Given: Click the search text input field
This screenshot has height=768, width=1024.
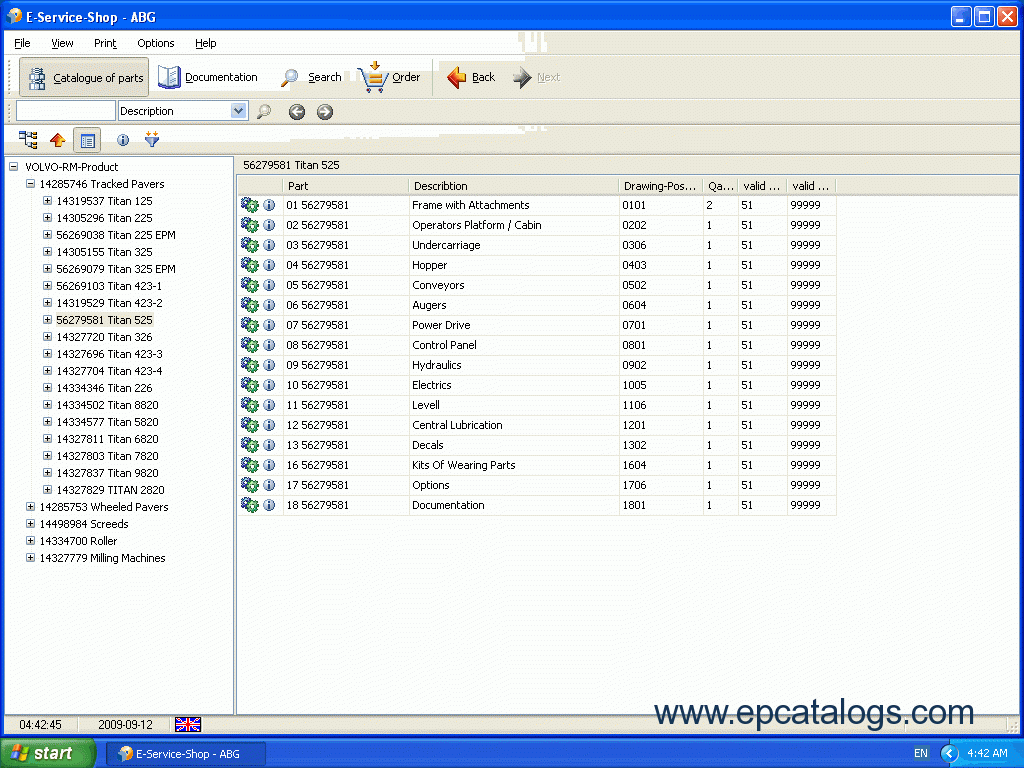Looking at the screenshot, I should coord(65,111).
